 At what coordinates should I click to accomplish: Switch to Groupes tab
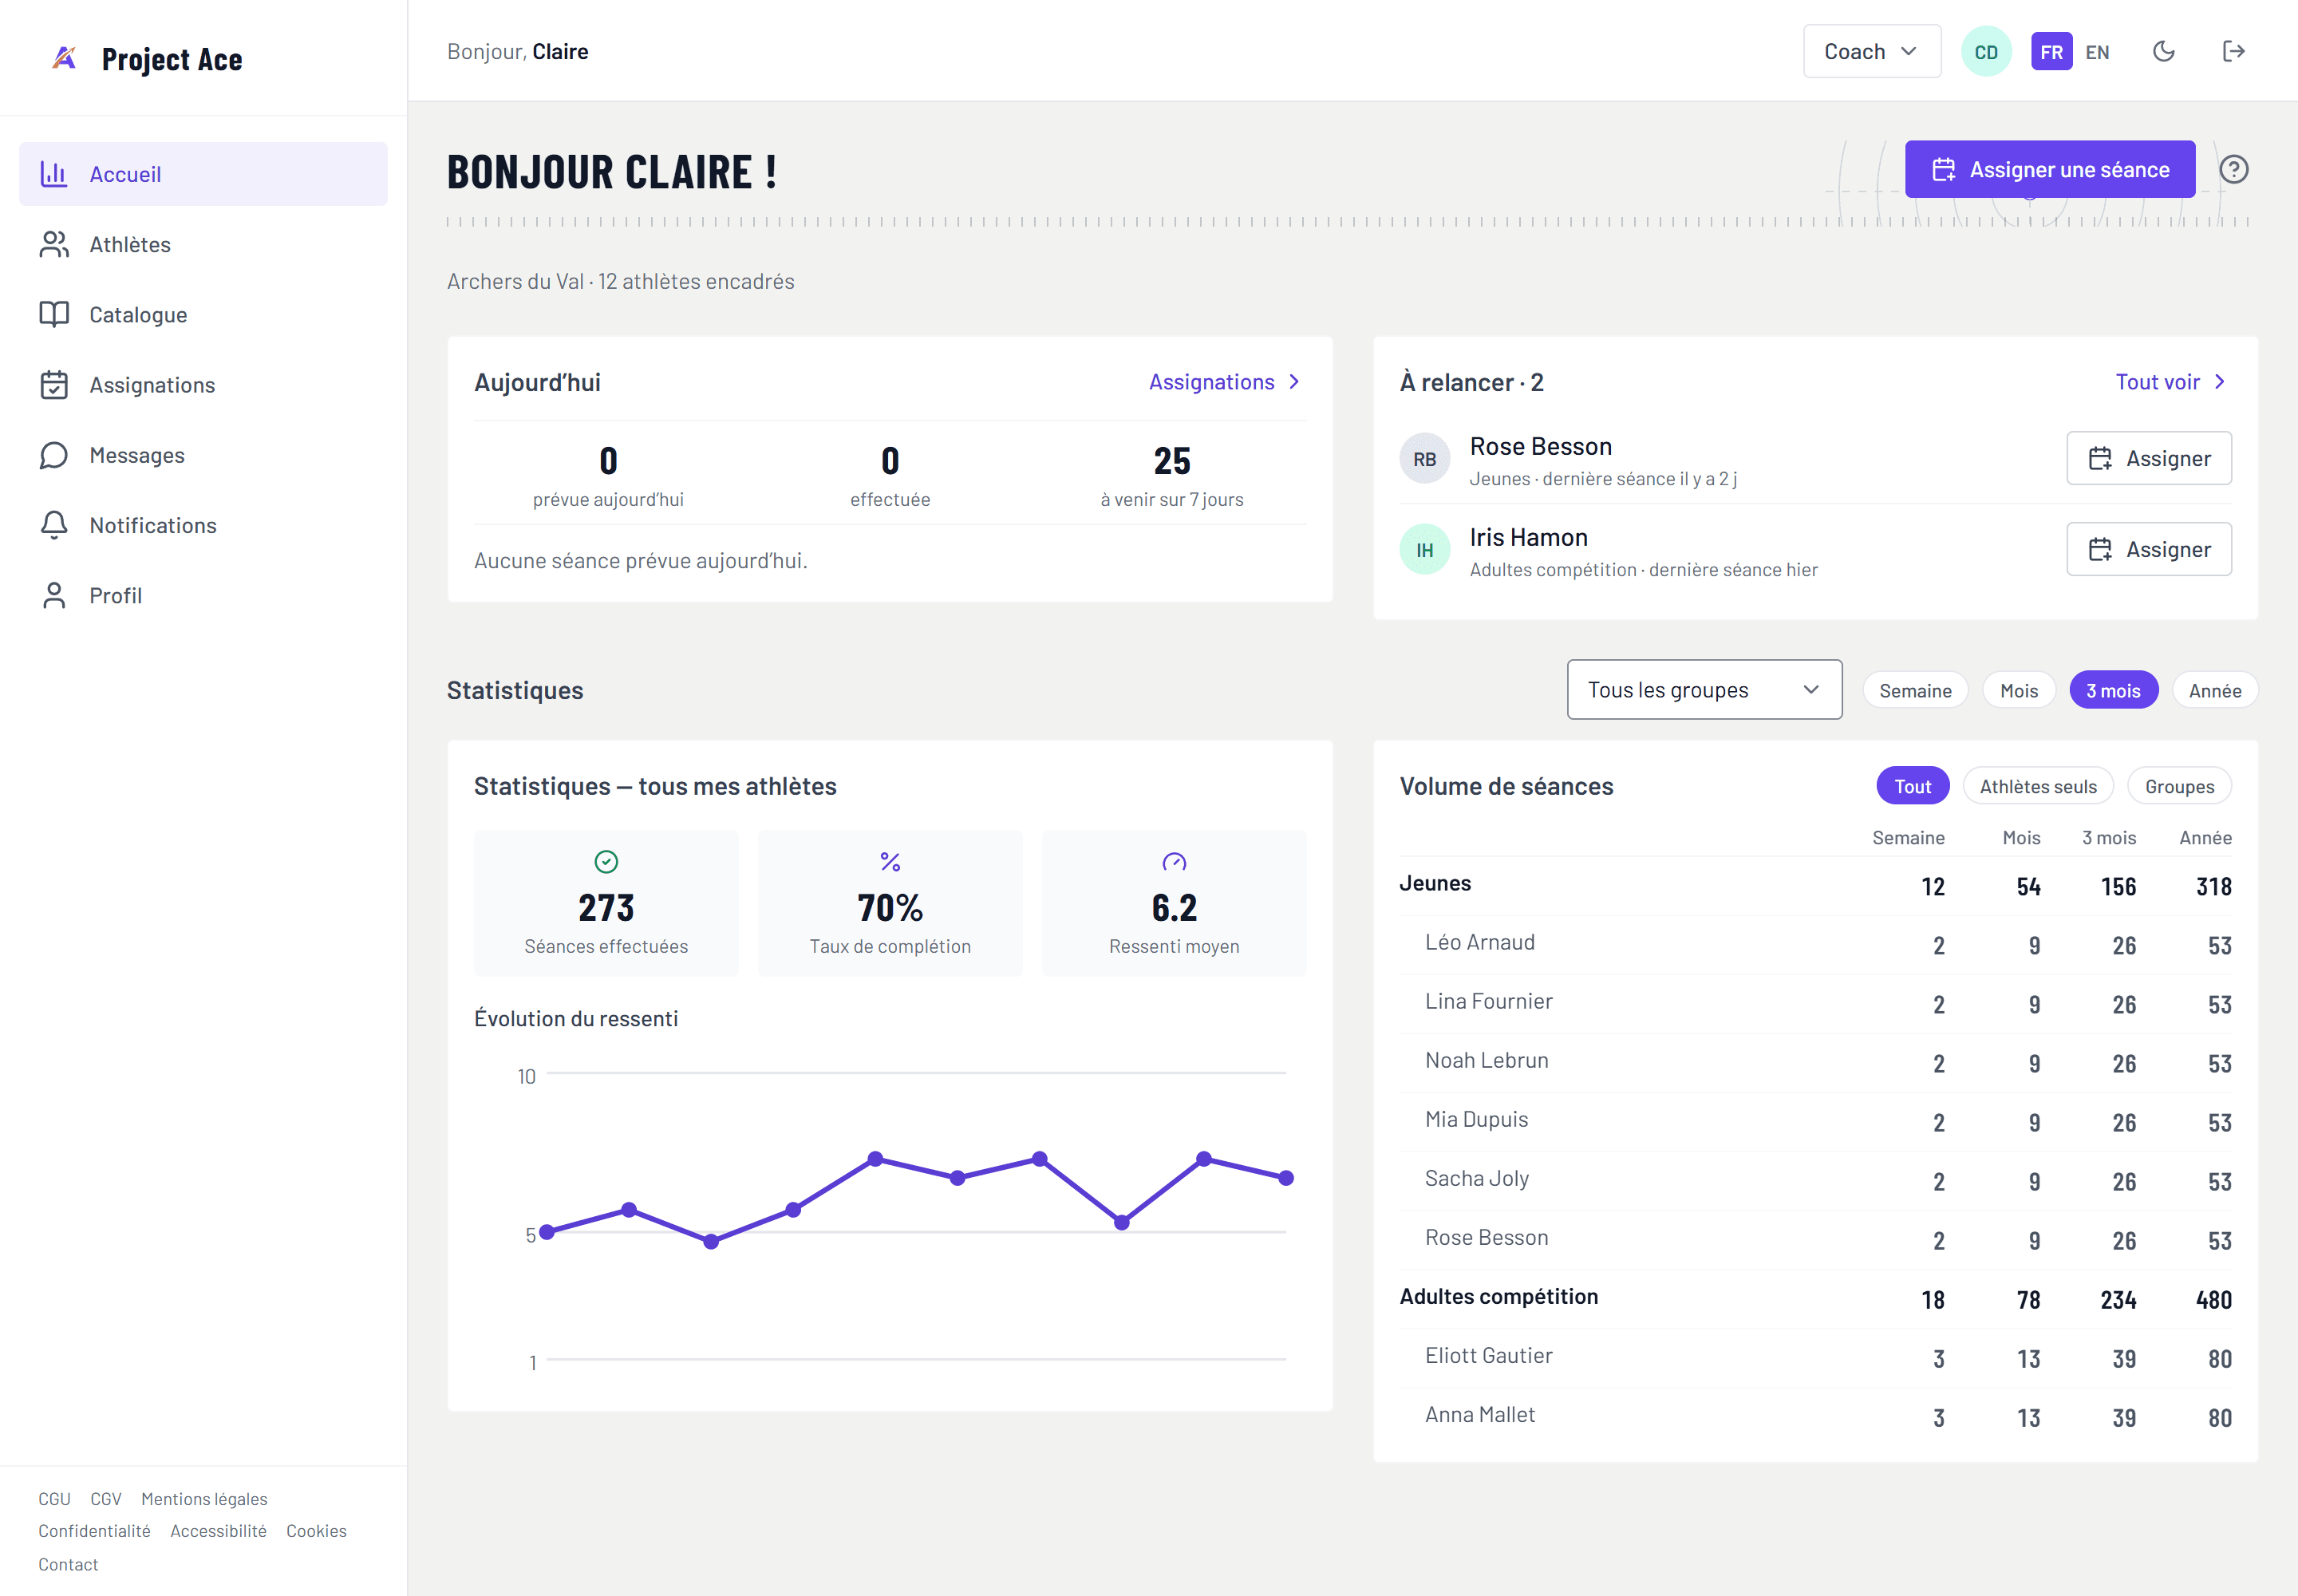[x=2178, y=786]
